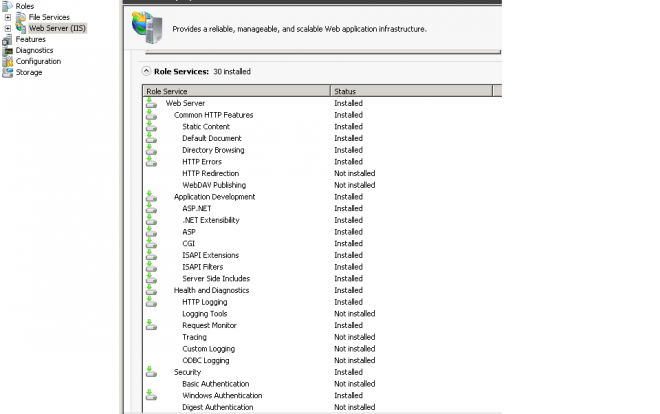This screenshot has height=414, width=660.
Task: Click installed icon beside .NET Extensibility
Action: [x=151, y=220]
